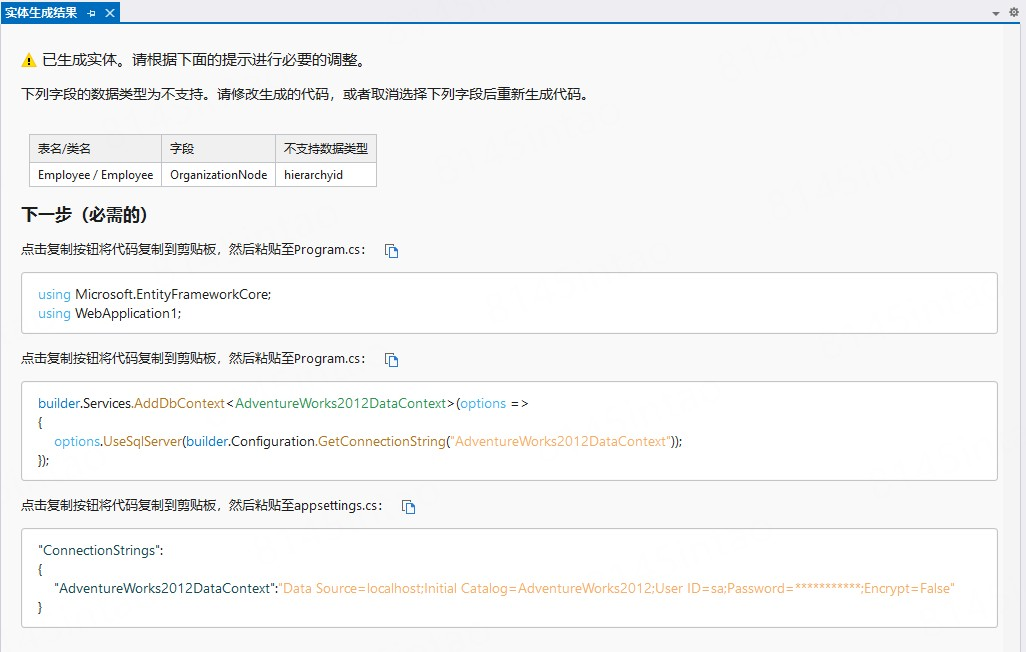Click the 下一步（必需的）heading
This screenshot has width=1026, height=652.
[85, 215]
